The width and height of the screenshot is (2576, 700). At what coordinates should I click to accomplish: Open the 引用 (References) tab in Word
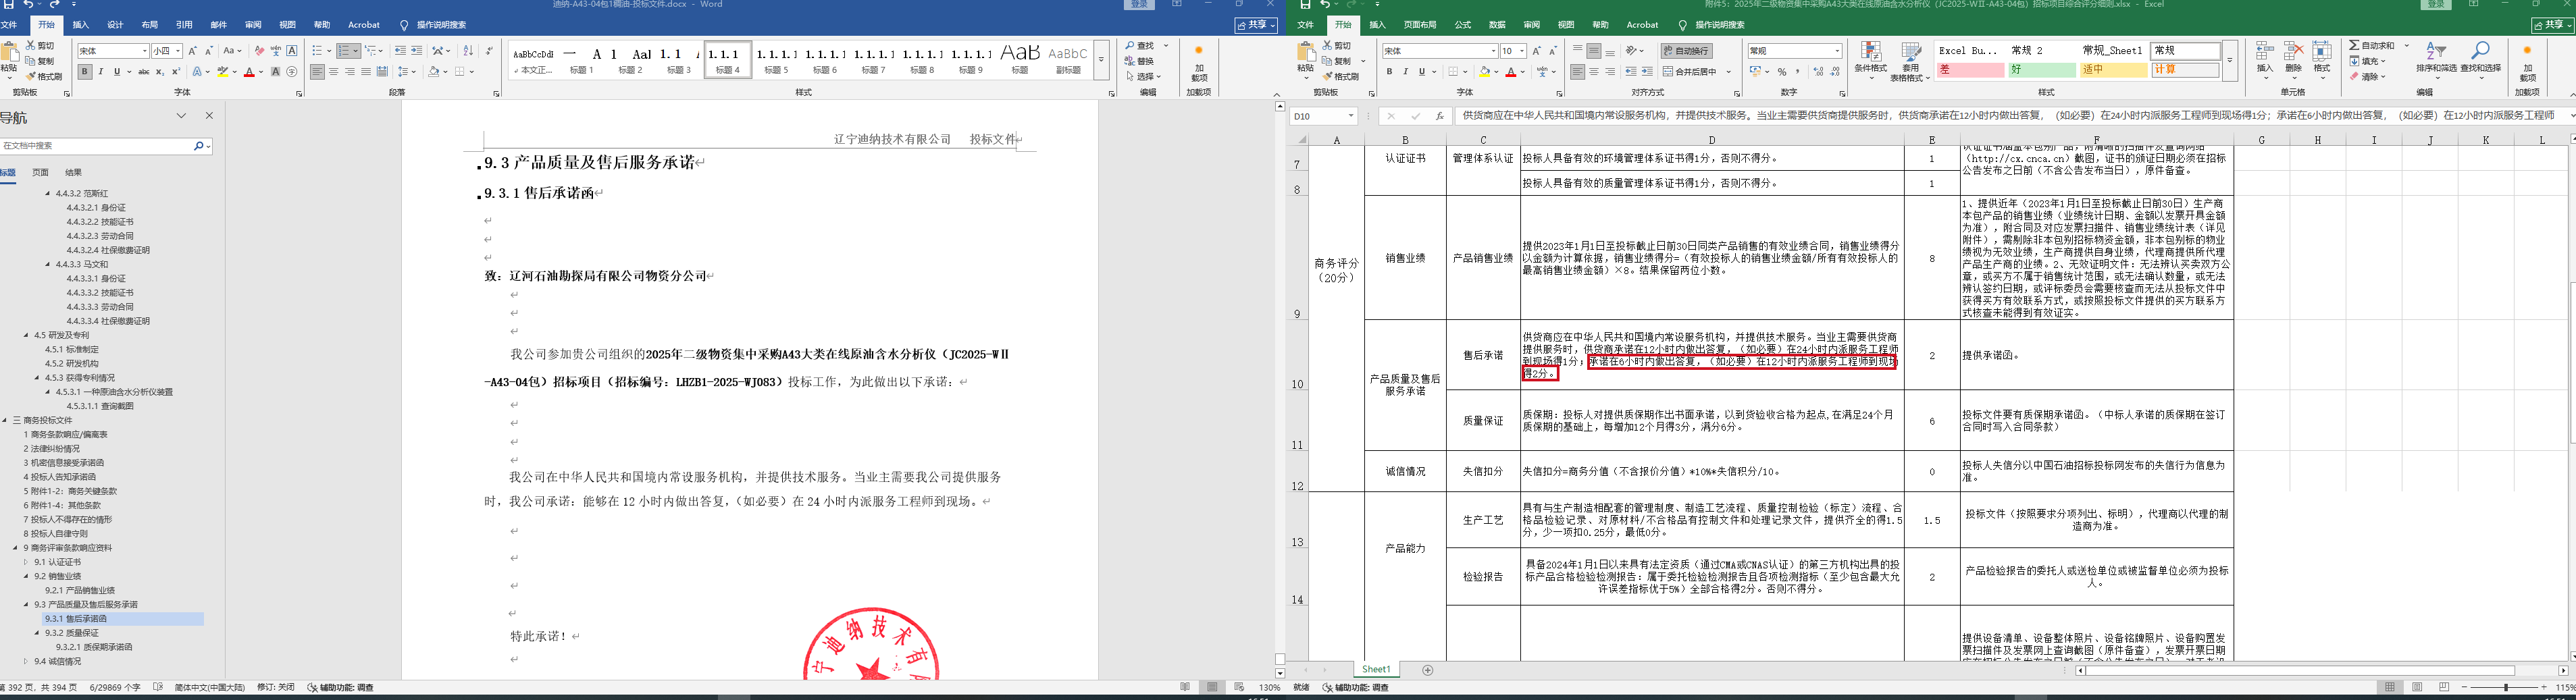tap(184, 25)
